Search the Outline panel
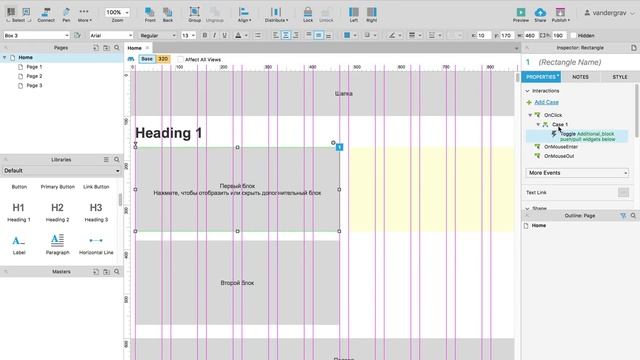This screenshot has height=360, width=640. point(633,216)
